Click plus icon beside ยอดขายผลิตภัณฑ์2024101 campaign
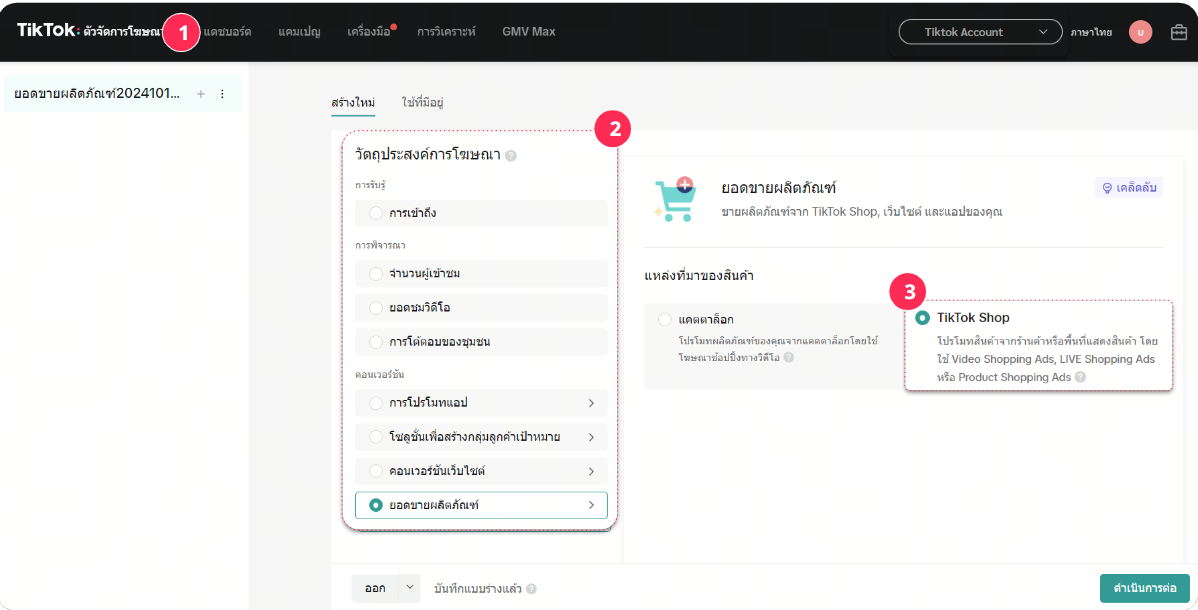 (x=201, y=94)
